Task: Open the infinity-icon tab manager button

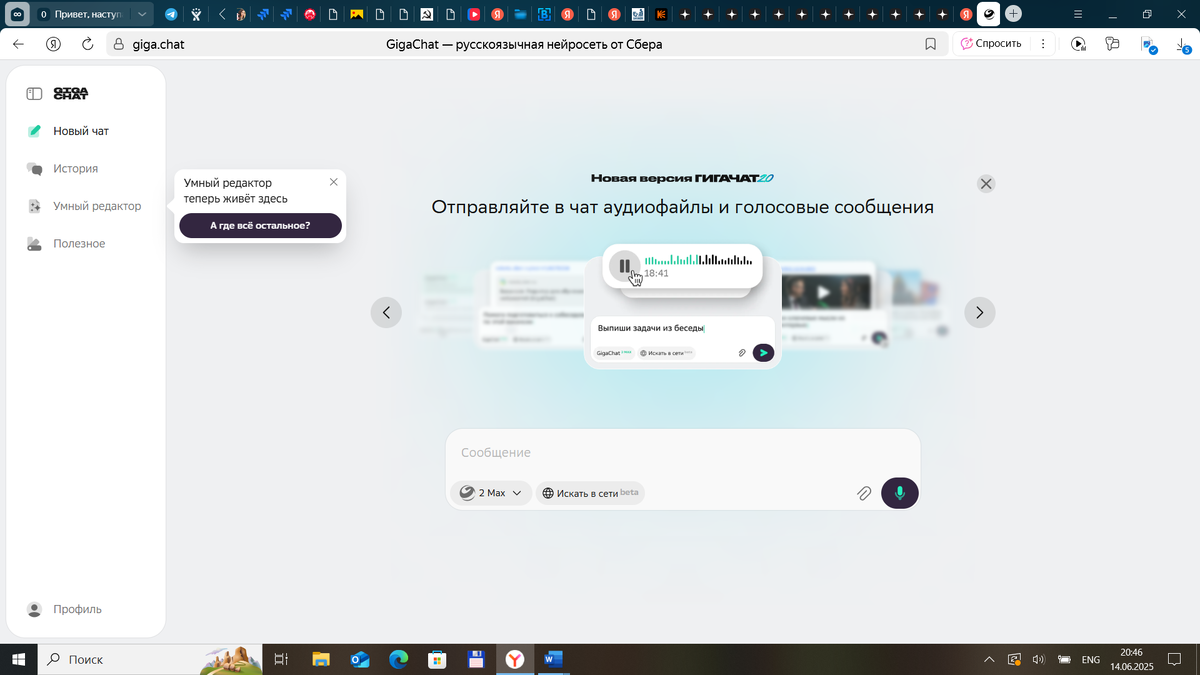Action: [19, 15]
